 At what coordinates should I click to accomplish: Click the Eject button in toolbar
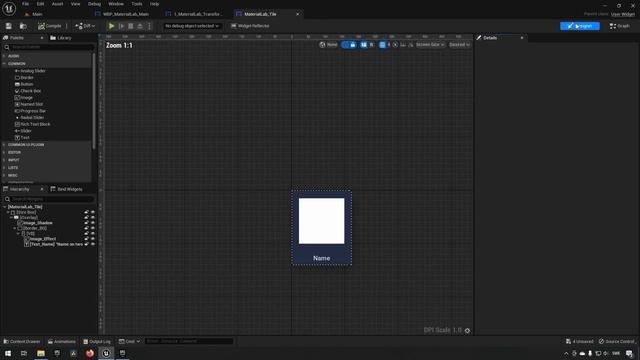tap(140, 26)
